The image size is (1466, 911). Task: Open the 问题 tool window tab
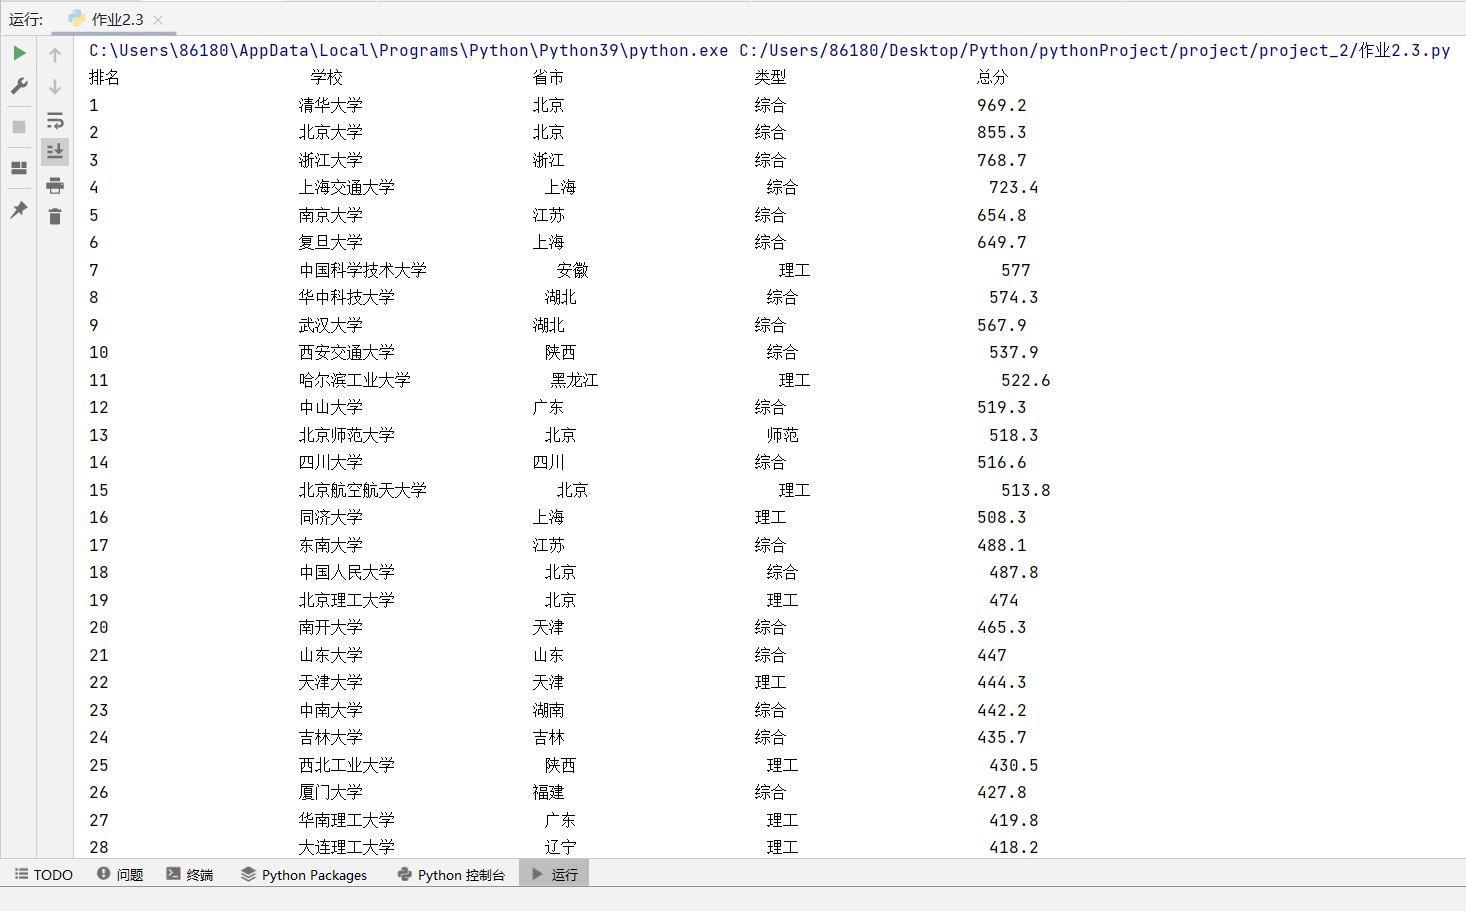click(x=120, y=875)
